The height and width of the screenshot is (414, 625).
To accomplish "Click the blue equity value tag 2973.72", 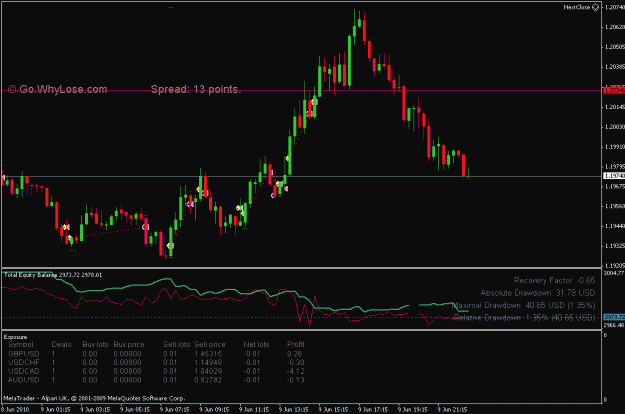I will [x=614, y=317].
